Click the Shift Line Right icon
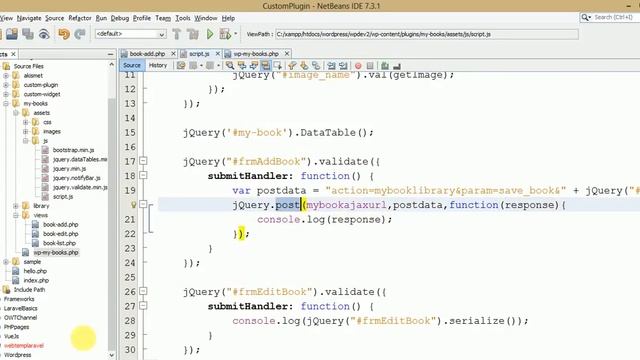 343,65
